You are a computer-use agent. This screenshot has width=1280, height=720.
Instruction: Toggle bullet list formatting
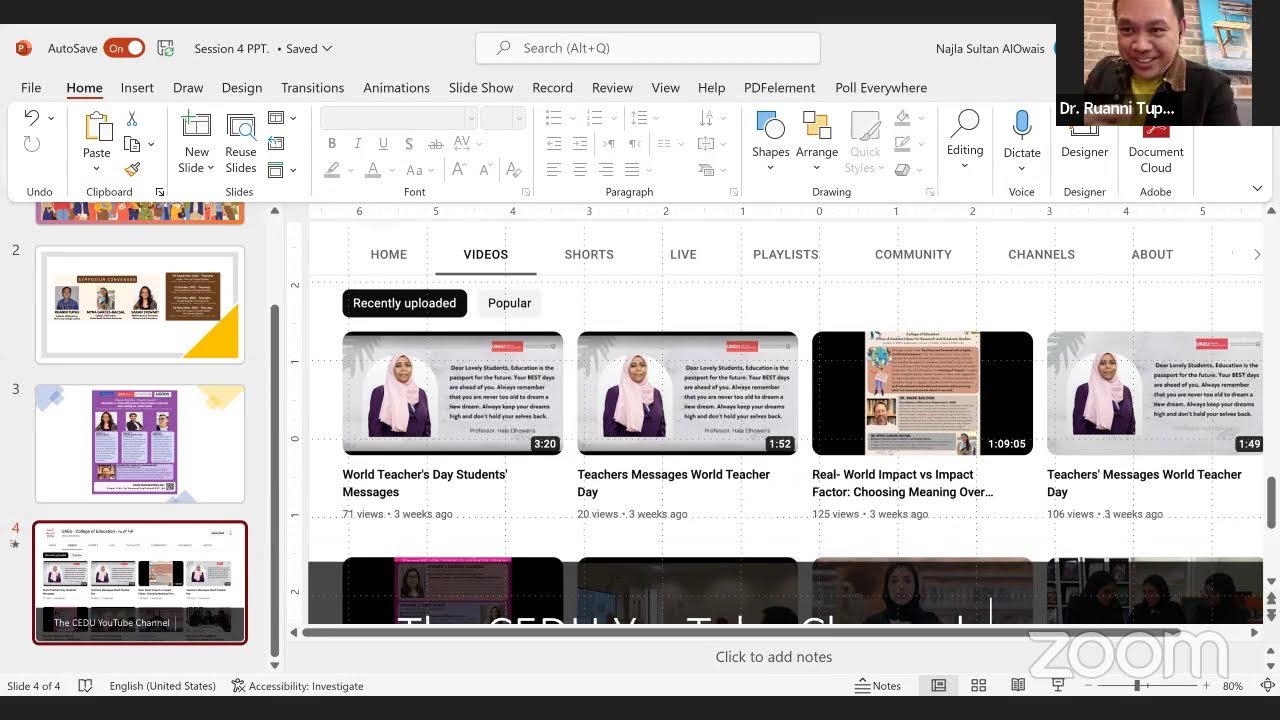553,118
